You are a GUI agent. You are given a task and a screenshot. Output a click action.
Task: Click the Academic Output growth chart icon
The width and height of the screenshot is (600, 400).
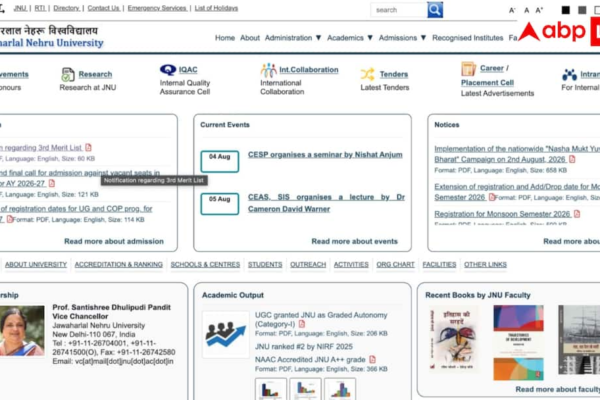pyautogui.click(x=226, y=335)
